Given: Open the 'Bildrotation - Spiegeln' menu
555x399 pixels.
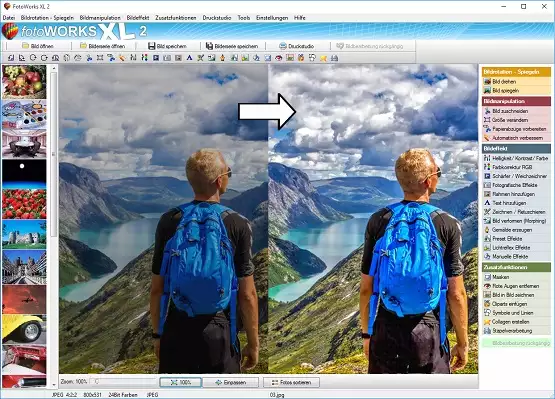Looking at the screenshot, I should tap(47, 17).
